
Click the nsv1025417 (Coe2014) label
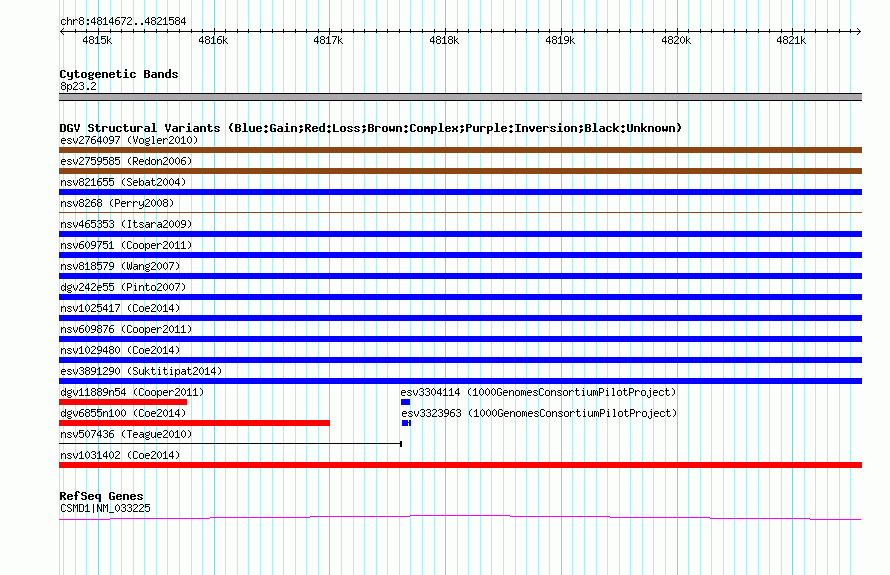(120, 308)
